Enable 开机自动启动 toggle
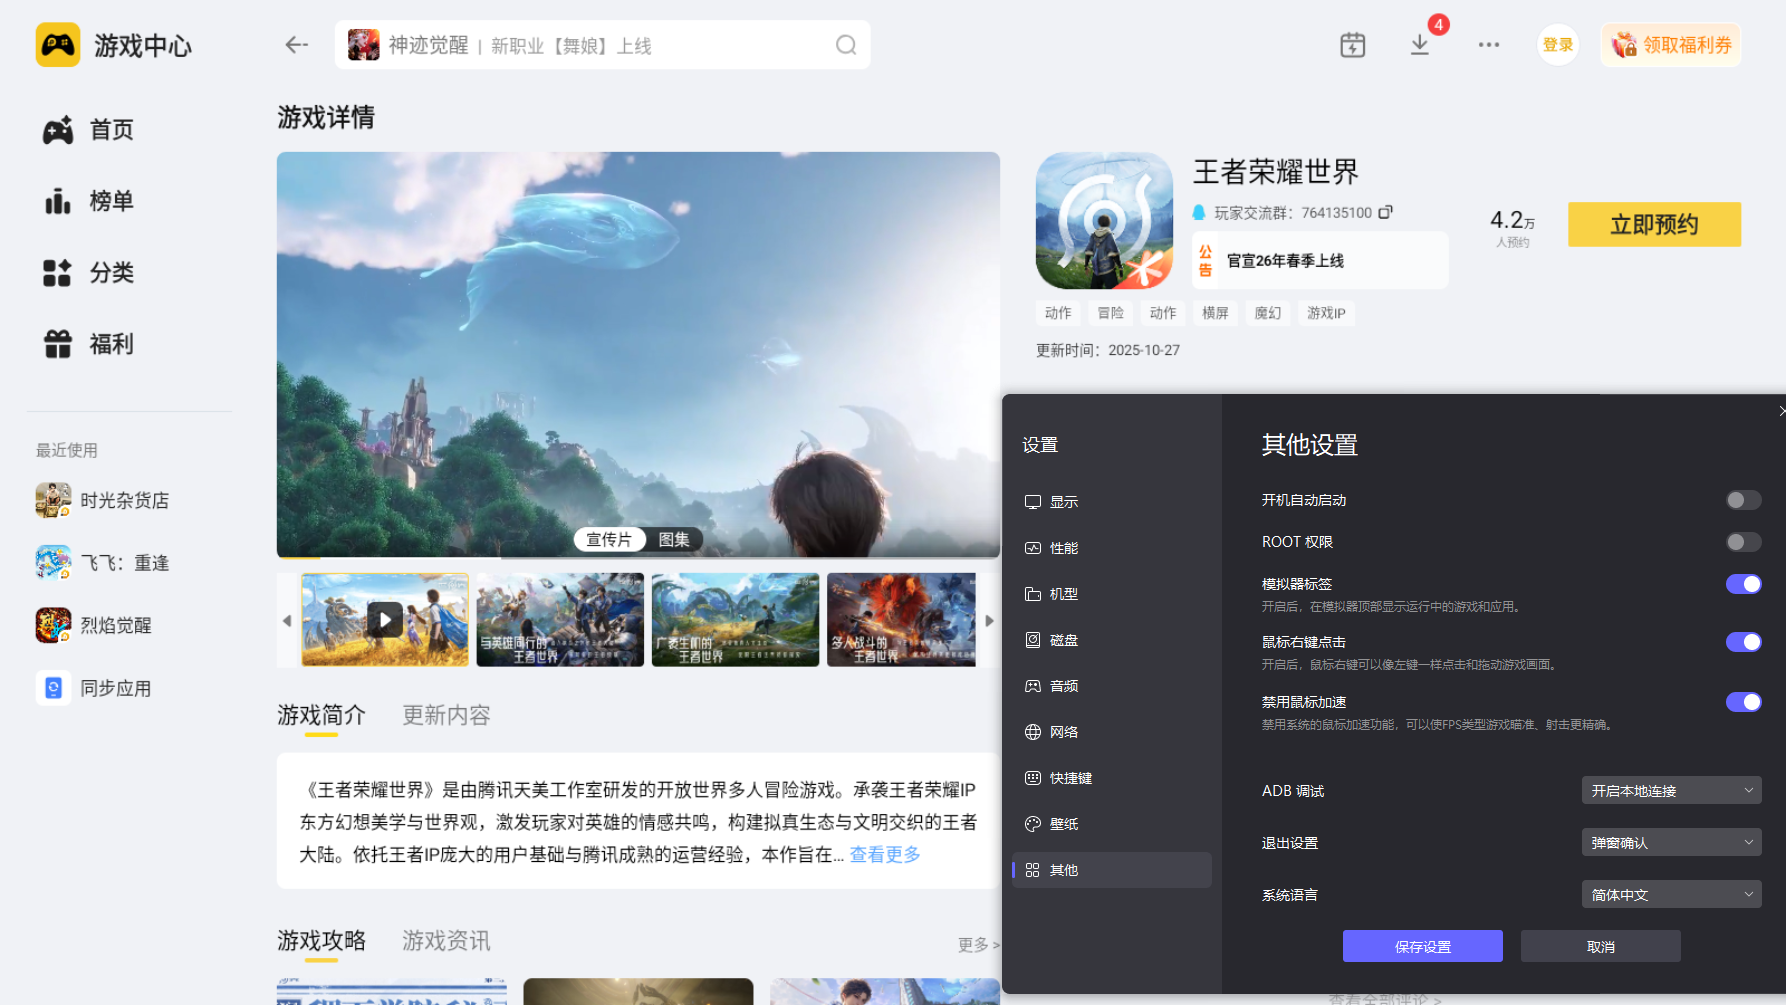1786x1005 pixels. click(1743, 500)
